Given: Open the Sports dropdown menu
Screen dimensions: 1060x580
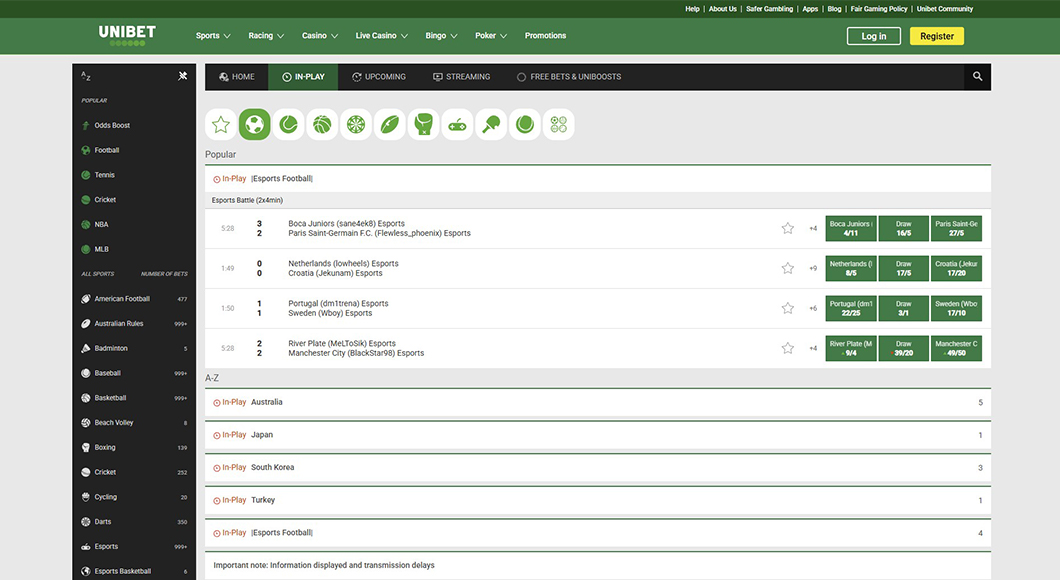Looking at the screenshot, I should (x=213, y=36).
